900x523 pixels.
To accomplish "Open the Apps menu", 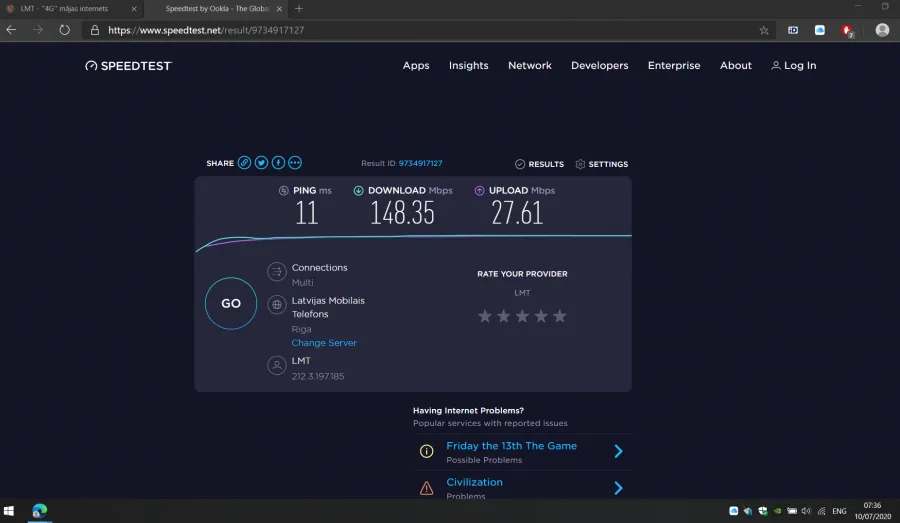I will click(x=416, y=65).
